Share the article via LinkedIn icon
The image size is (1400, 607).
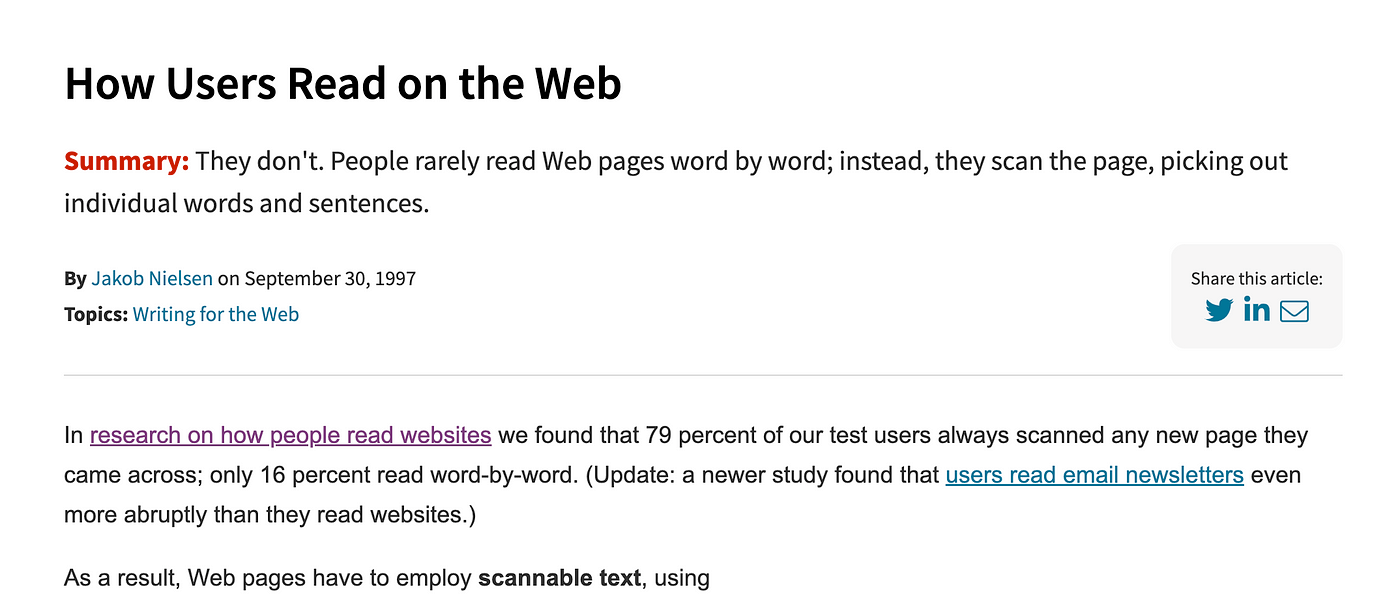(1257, 309)
